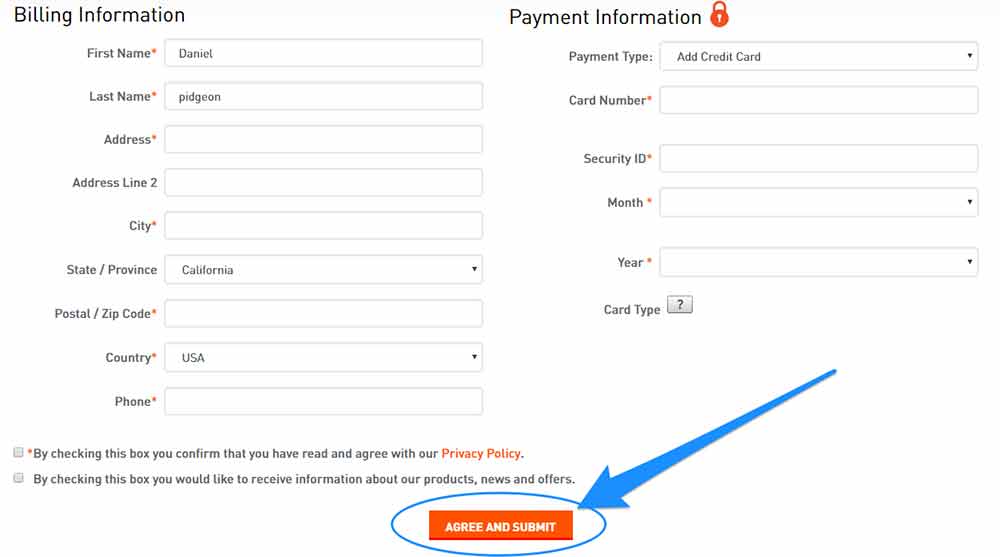Click the Card Type question mark help icon
The width and height of the screenshot is (1000, 557).
(680, 305)
